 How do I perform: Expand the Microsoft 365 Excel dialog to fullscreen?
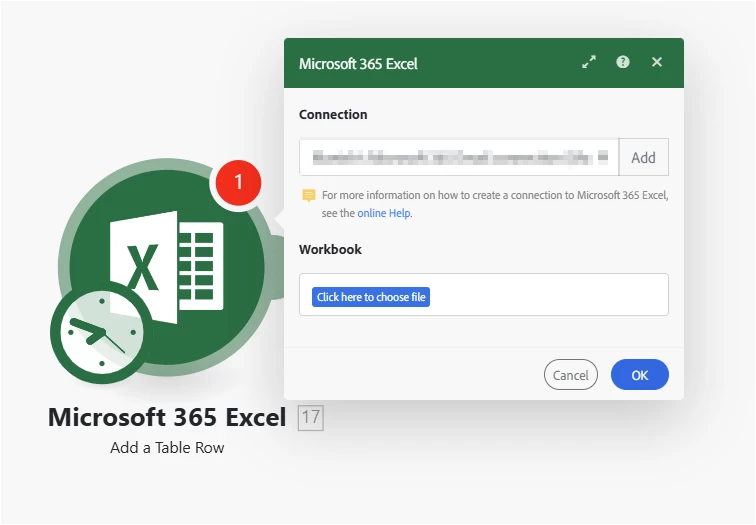589,62
